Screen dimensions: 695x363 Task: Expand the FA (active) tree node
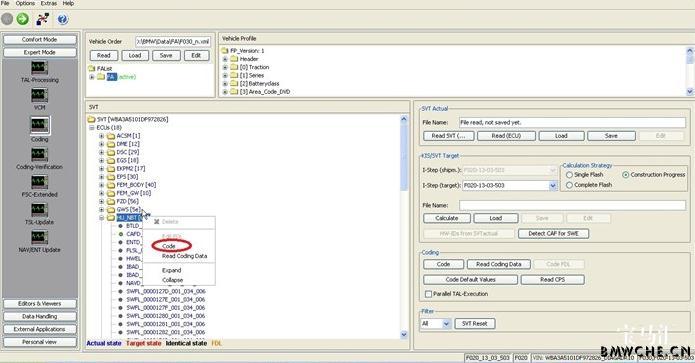[x=92, y=77]
